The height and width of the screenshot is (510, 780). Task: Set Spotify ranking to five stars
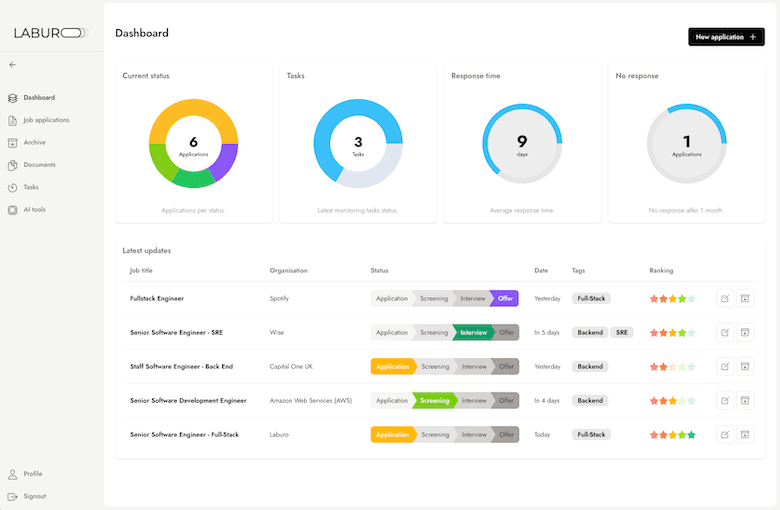691,298
